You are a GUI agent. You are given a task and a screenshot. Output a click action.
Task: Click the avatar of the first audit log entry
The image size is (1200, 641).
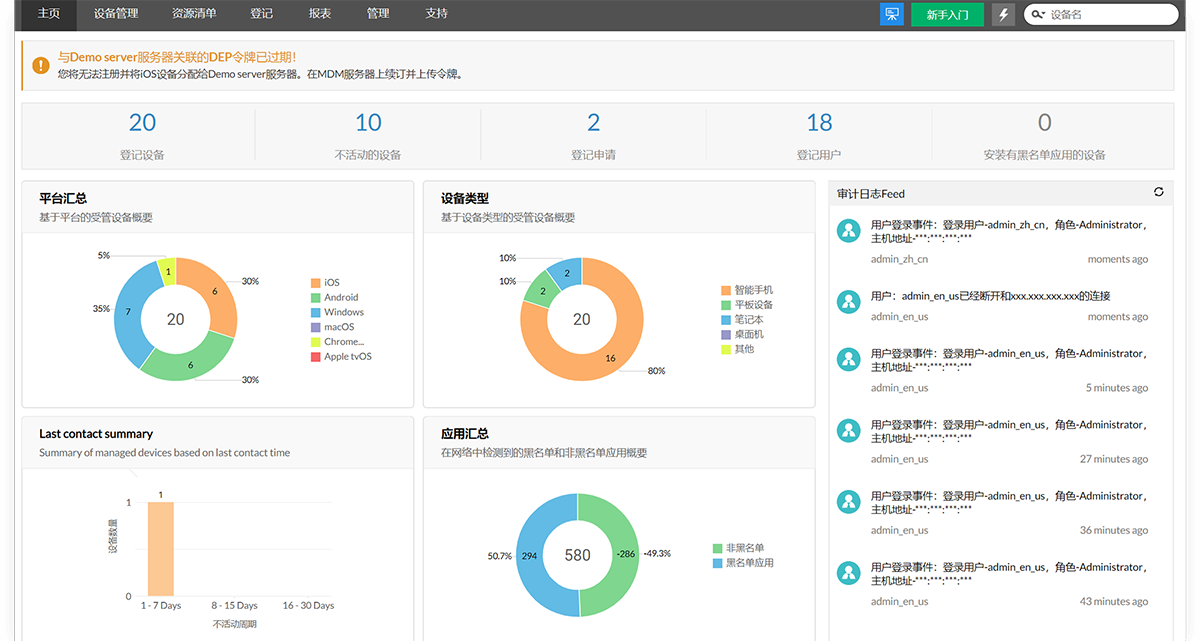tap(849, 231)
